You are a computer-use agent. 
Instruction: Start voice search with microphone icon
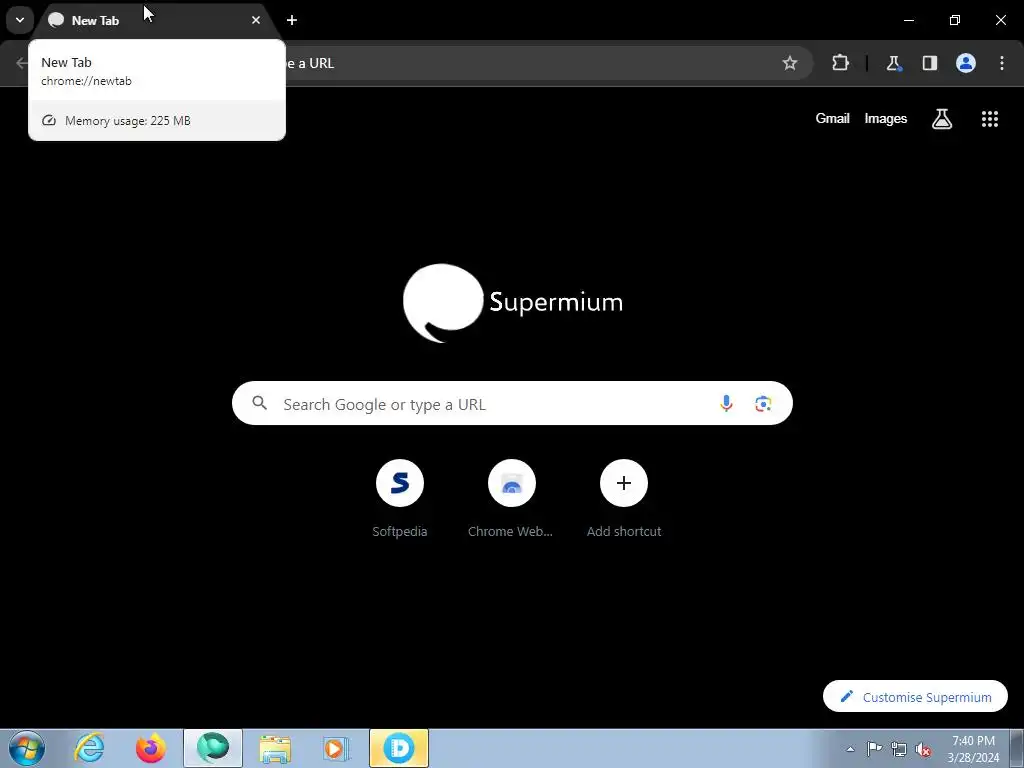(726, 404)
